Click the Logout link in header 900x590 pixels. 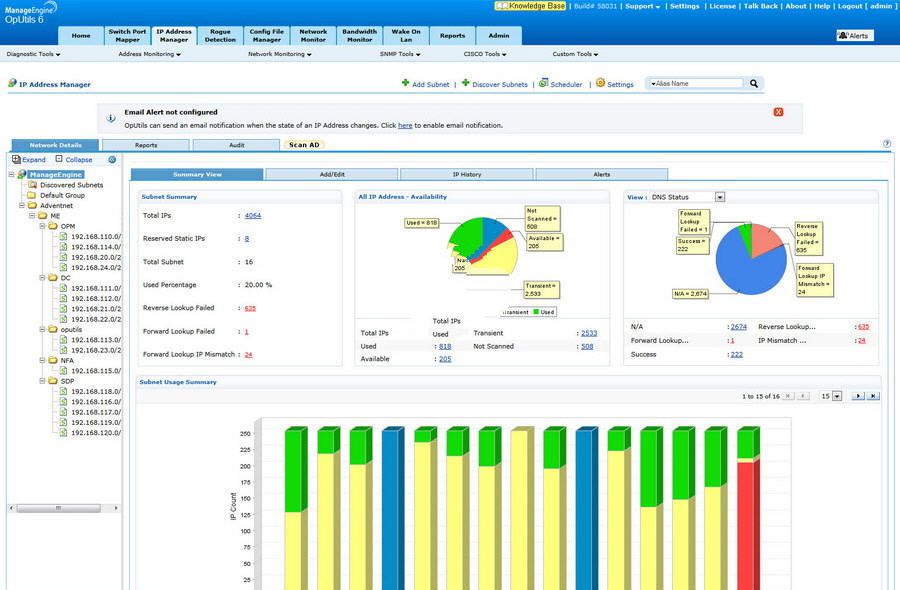(849, 6)
